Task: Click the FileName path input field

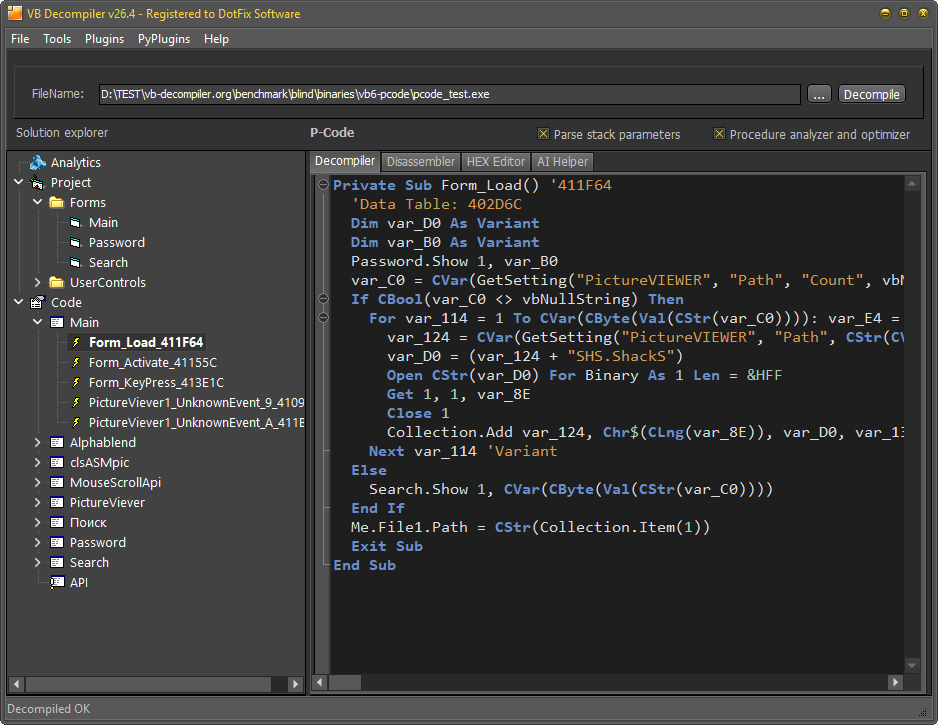Action: [449, 94]
